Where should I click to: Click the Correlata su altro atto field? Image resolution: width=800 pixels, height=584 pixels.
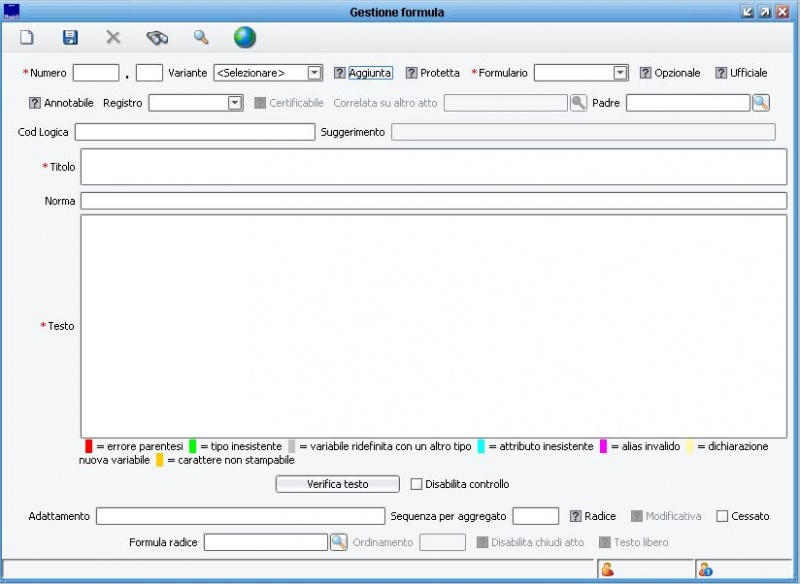506,103
